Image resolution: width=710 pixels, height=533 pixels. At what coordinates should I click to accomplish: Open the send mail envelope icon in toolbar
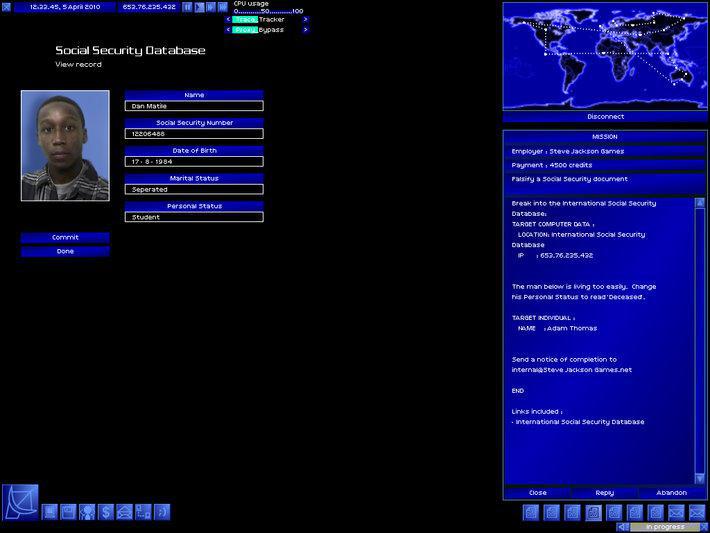click(124, 512)
